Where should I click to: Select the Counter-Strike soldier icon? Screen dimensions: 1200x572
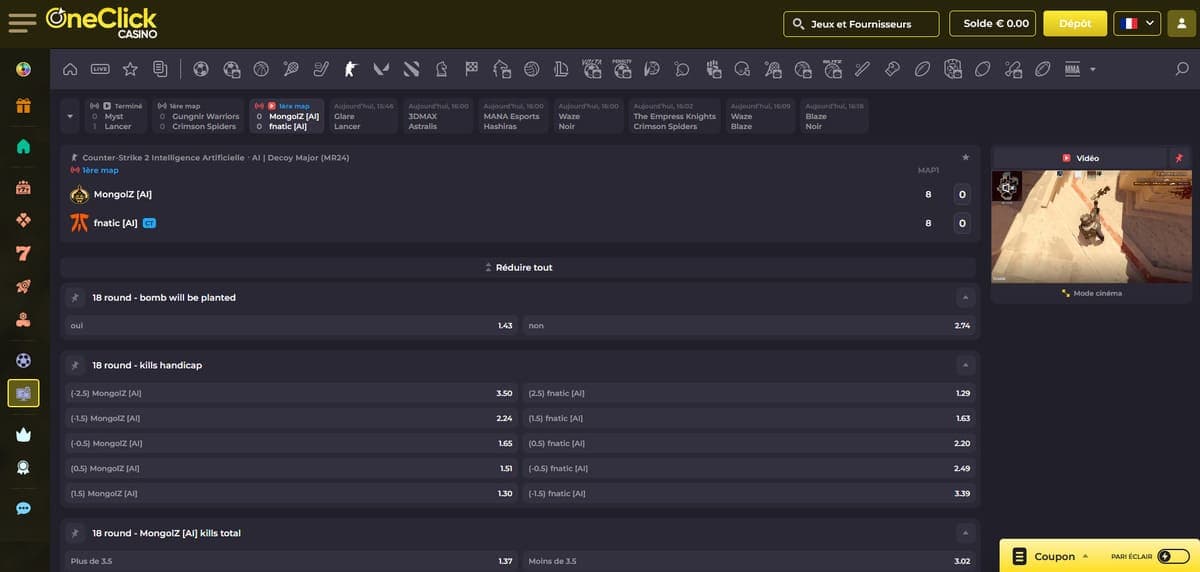click(351, 69)
